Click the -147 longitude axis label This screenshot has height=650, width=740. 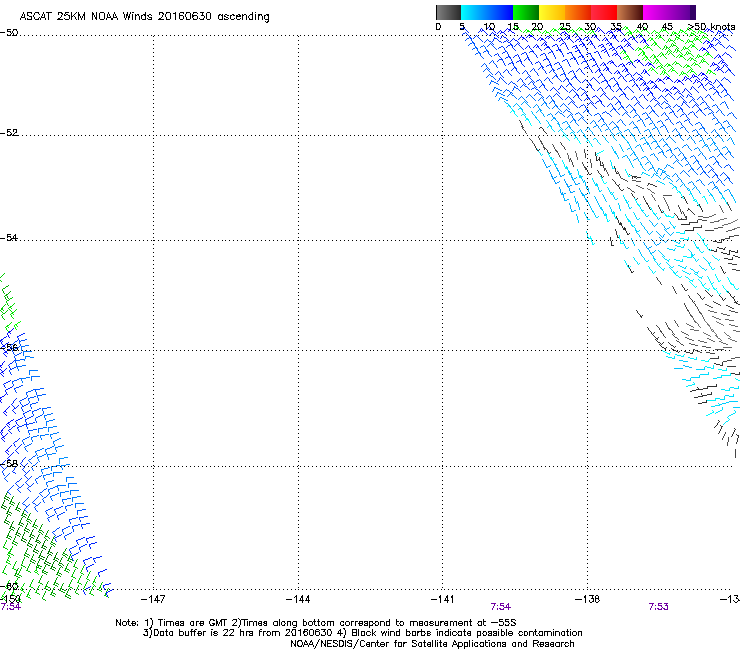coord(153,599)
